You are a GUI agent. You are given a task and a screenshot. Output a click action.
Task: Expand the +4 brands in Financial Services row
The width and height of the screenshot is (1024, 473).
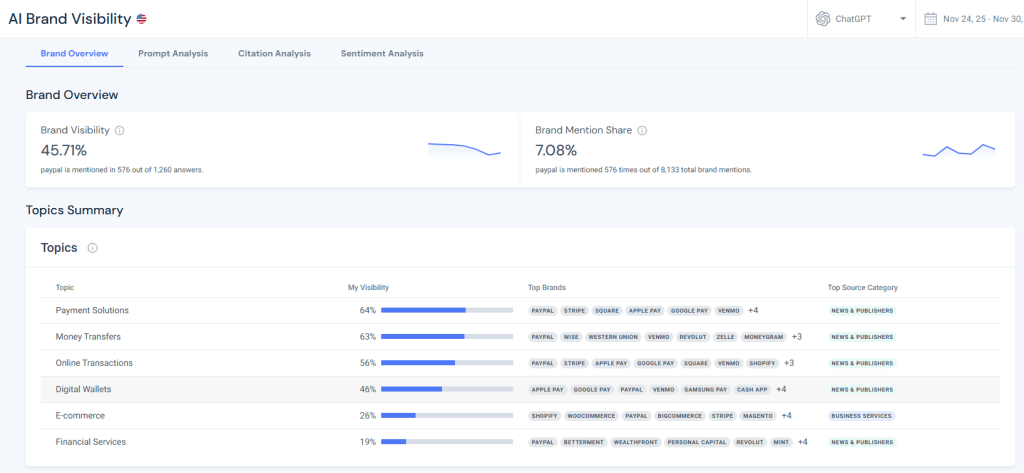coord(802,441)
